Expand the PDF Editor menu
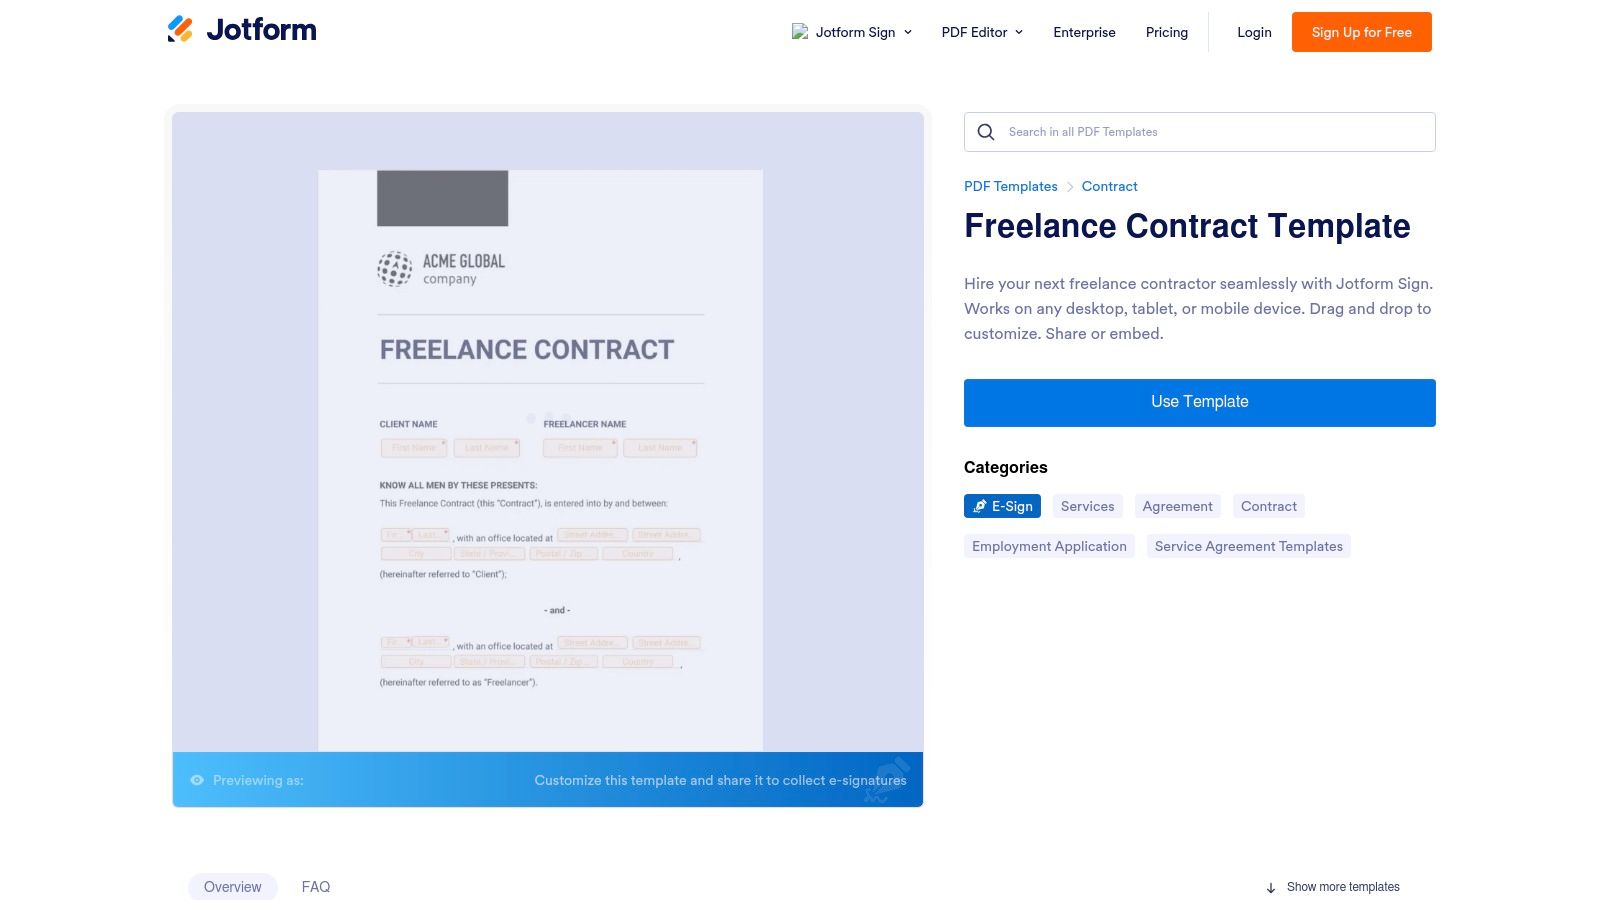 pos(981,32)
